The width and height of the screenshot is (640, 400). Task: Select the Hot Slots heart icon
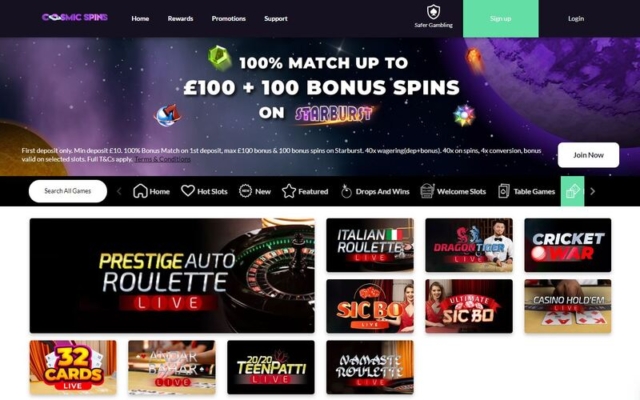click(188, 191)
